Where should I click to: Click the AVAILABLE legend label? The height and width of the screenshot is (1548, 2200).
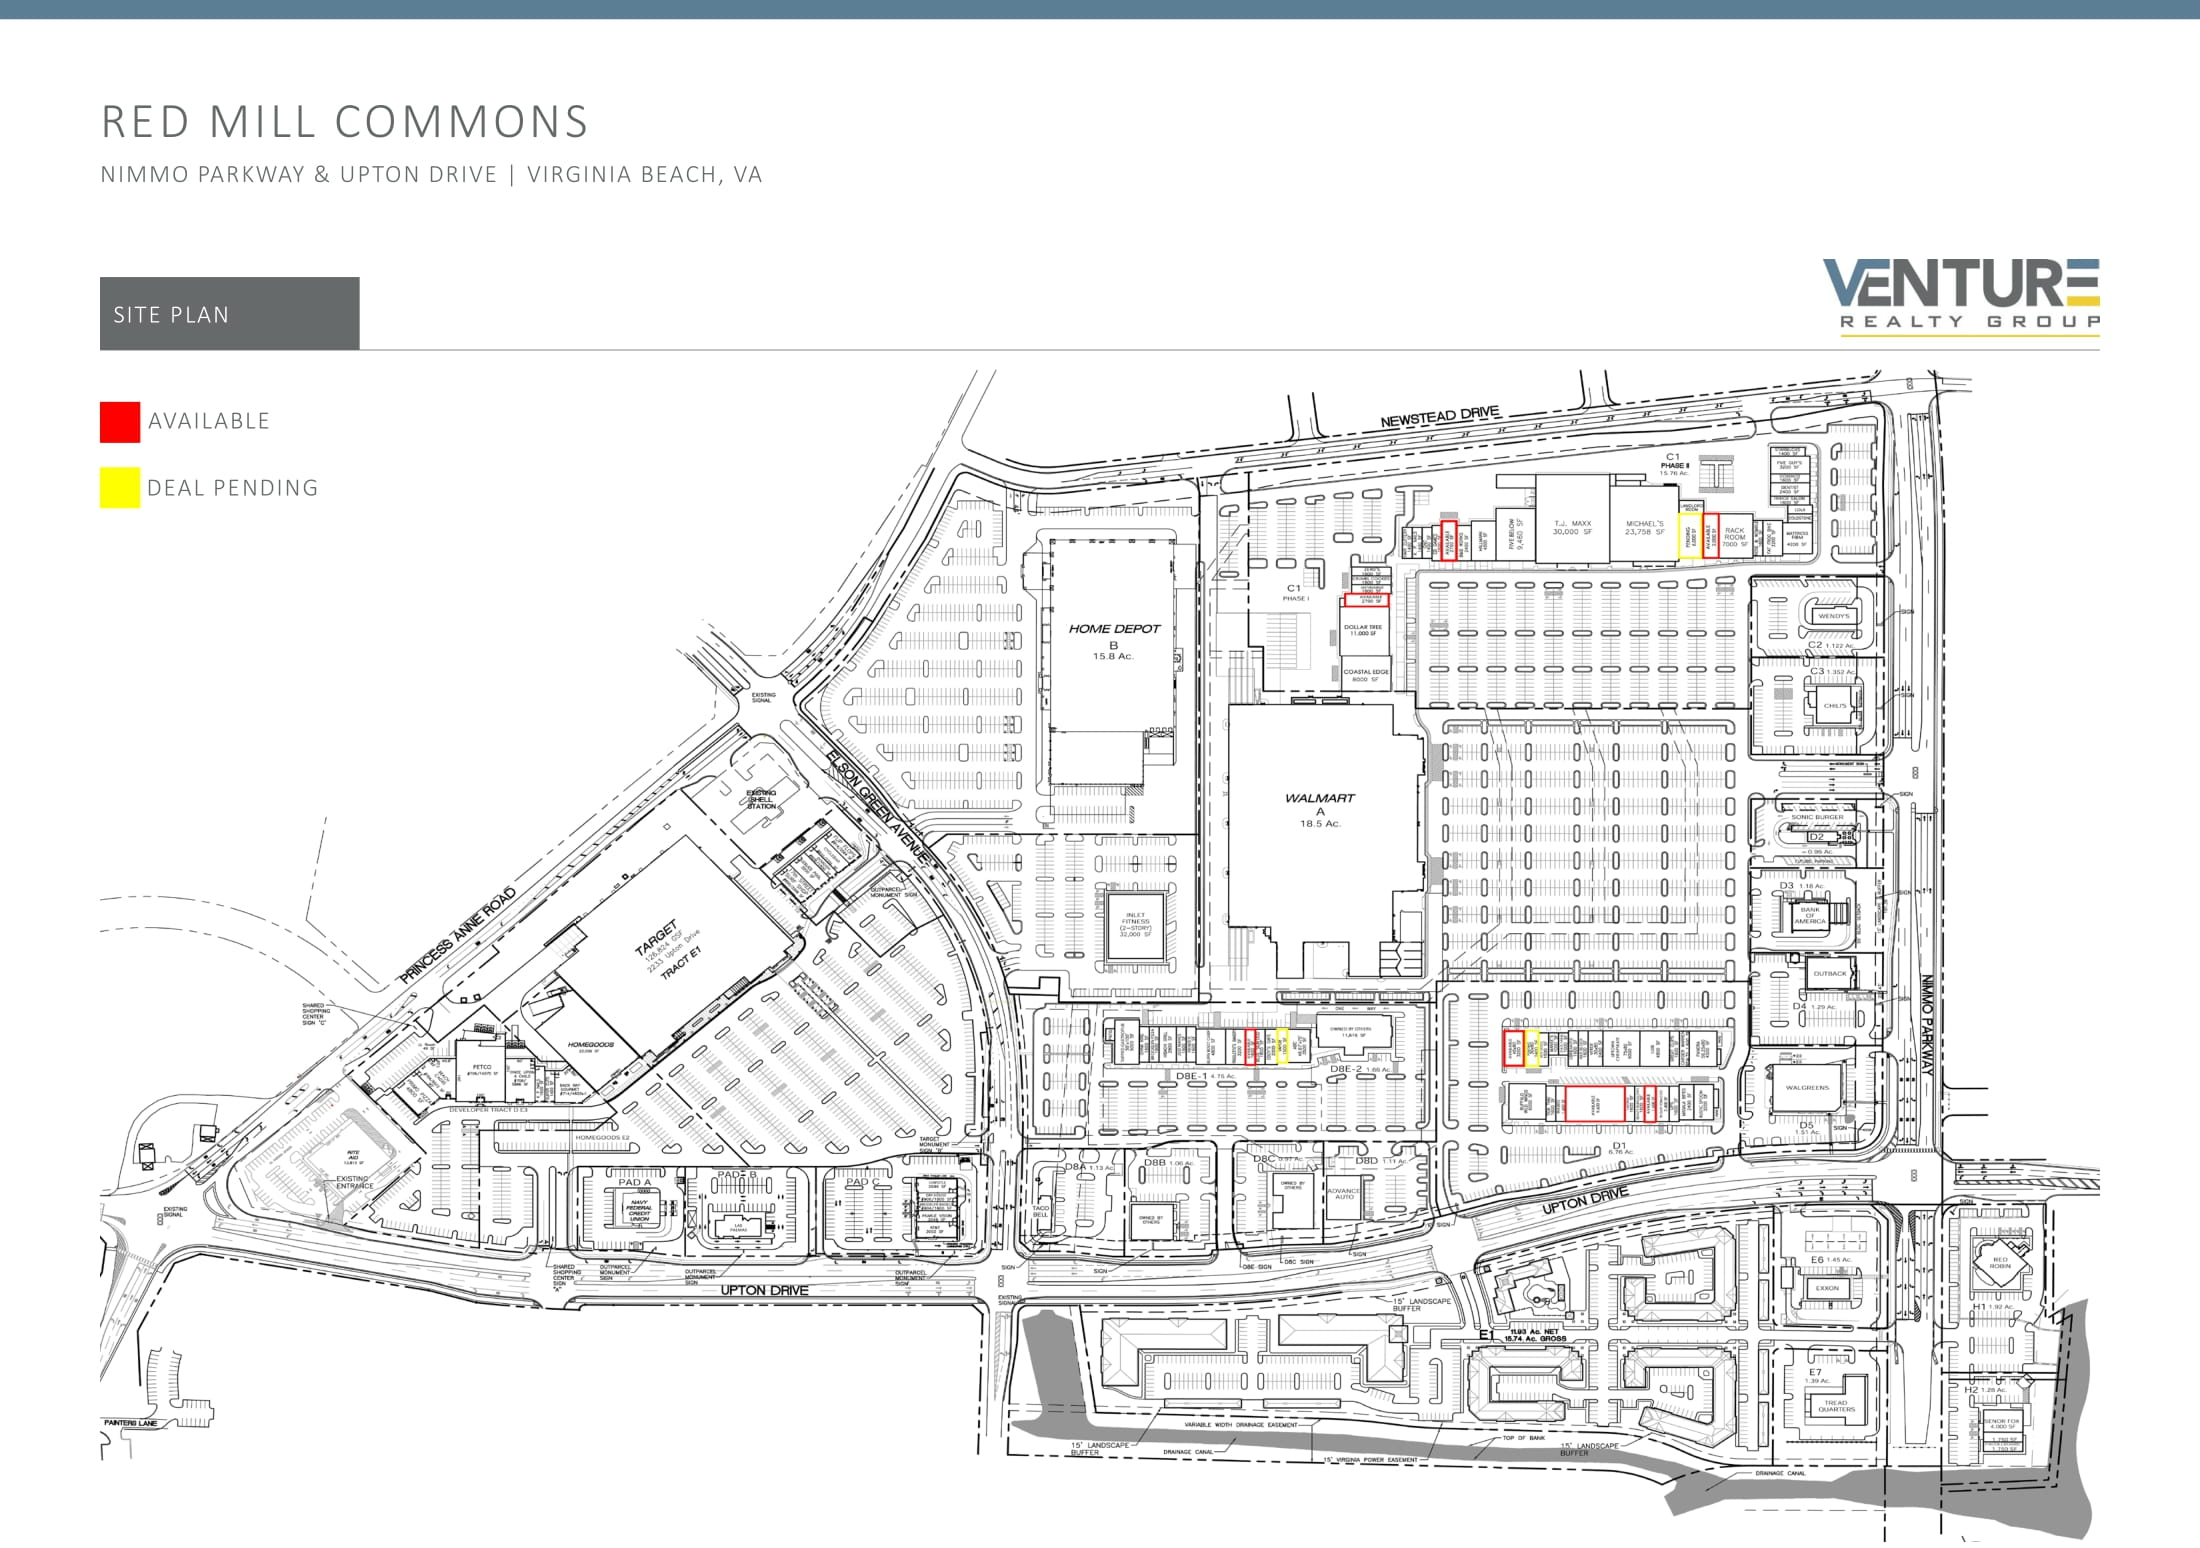tap(209, 421)
